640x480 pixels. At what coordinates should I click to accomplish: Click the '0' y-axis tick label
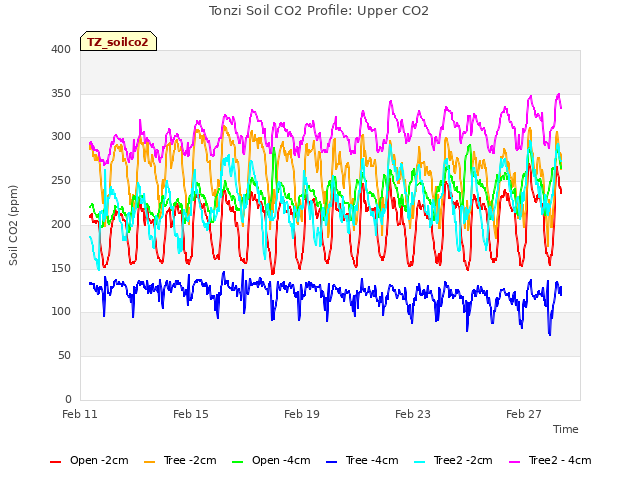coord(68,399)
